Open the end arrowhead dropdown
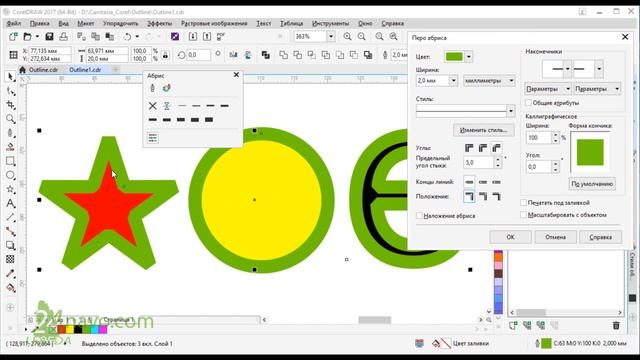The width and height of the screenshot is (640, 360). pos(599,69)
